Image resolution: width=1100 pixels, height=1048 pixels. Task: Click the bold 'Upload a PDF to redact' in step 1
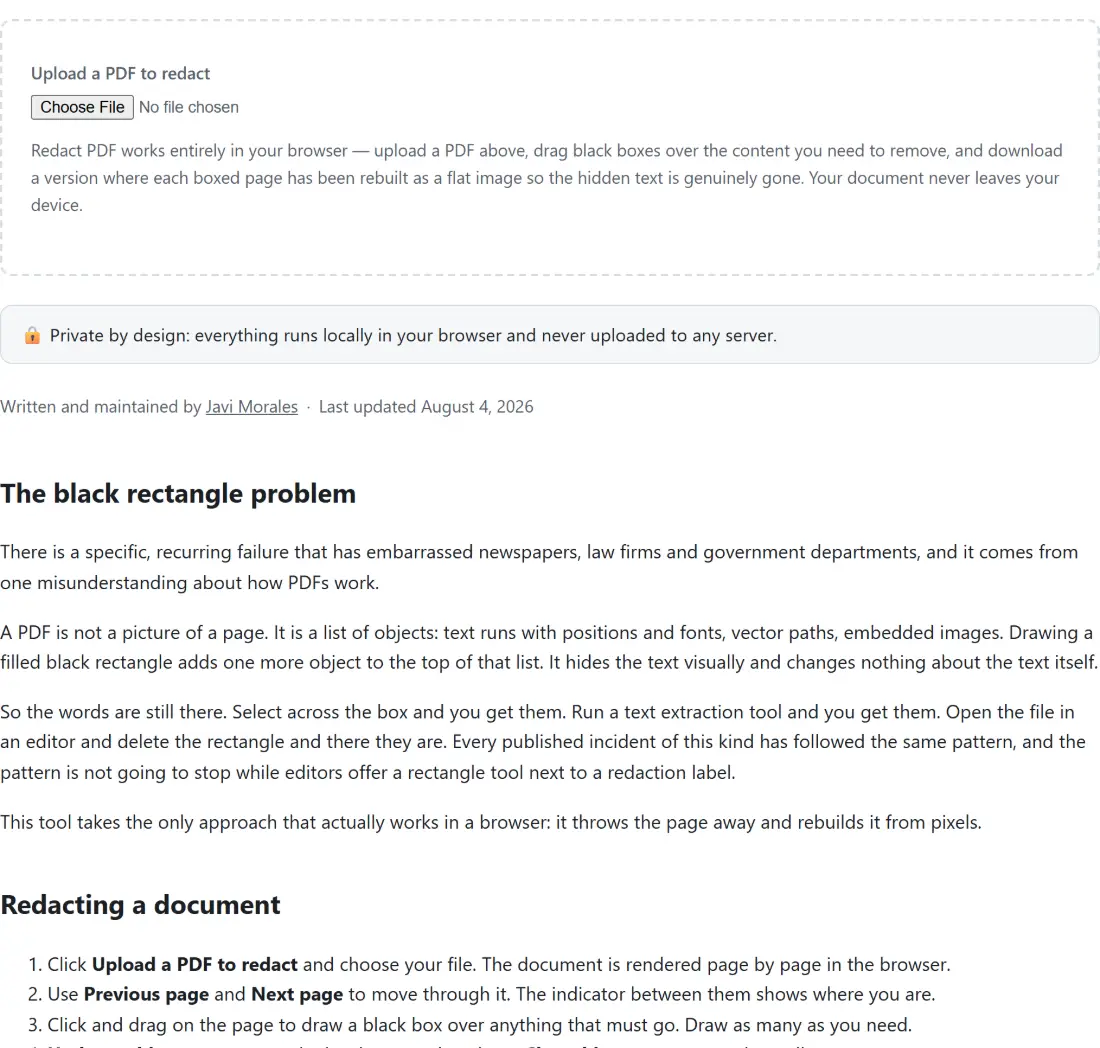[x=194, y=965]
